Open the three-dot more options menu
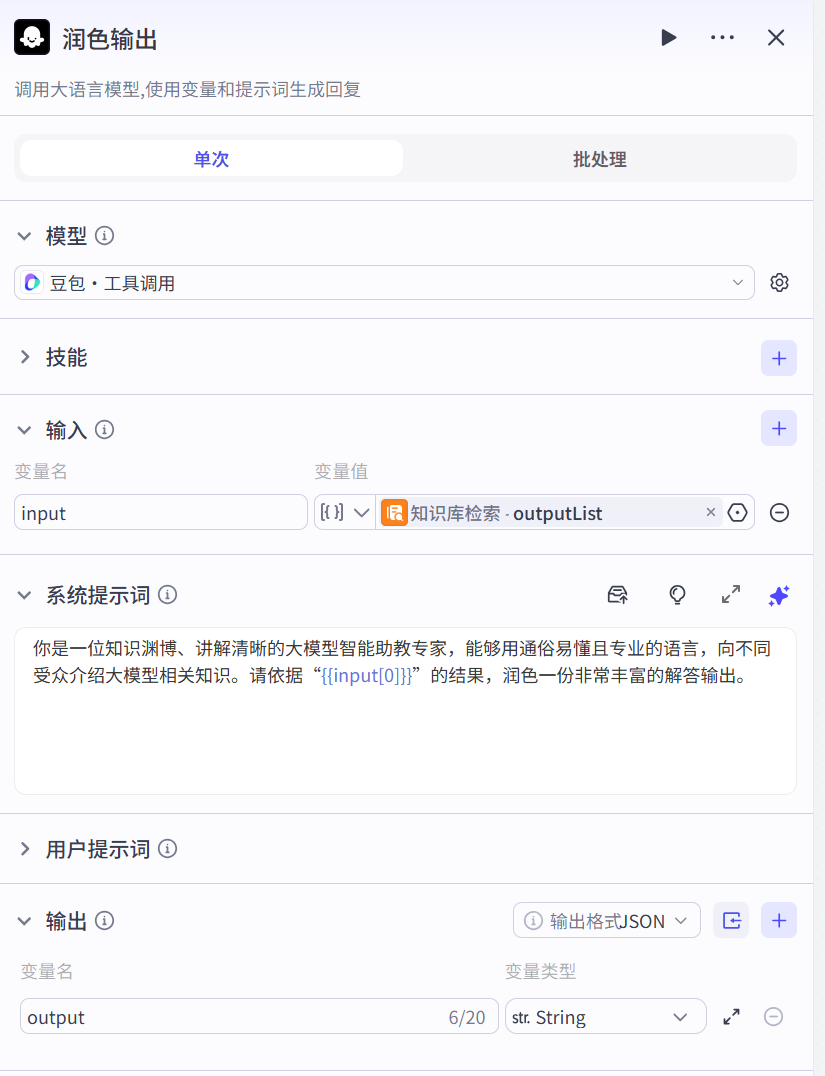 coord(722,38)
